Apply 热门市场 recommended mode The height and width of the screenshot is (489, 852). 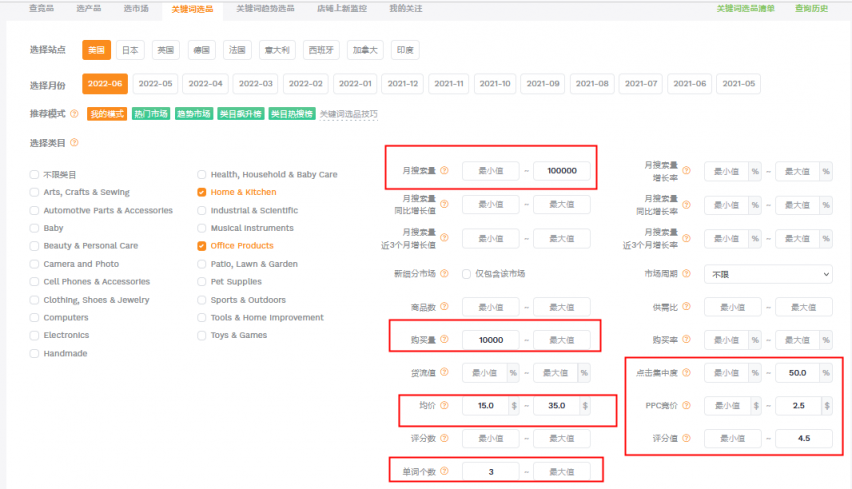point(151,114)
